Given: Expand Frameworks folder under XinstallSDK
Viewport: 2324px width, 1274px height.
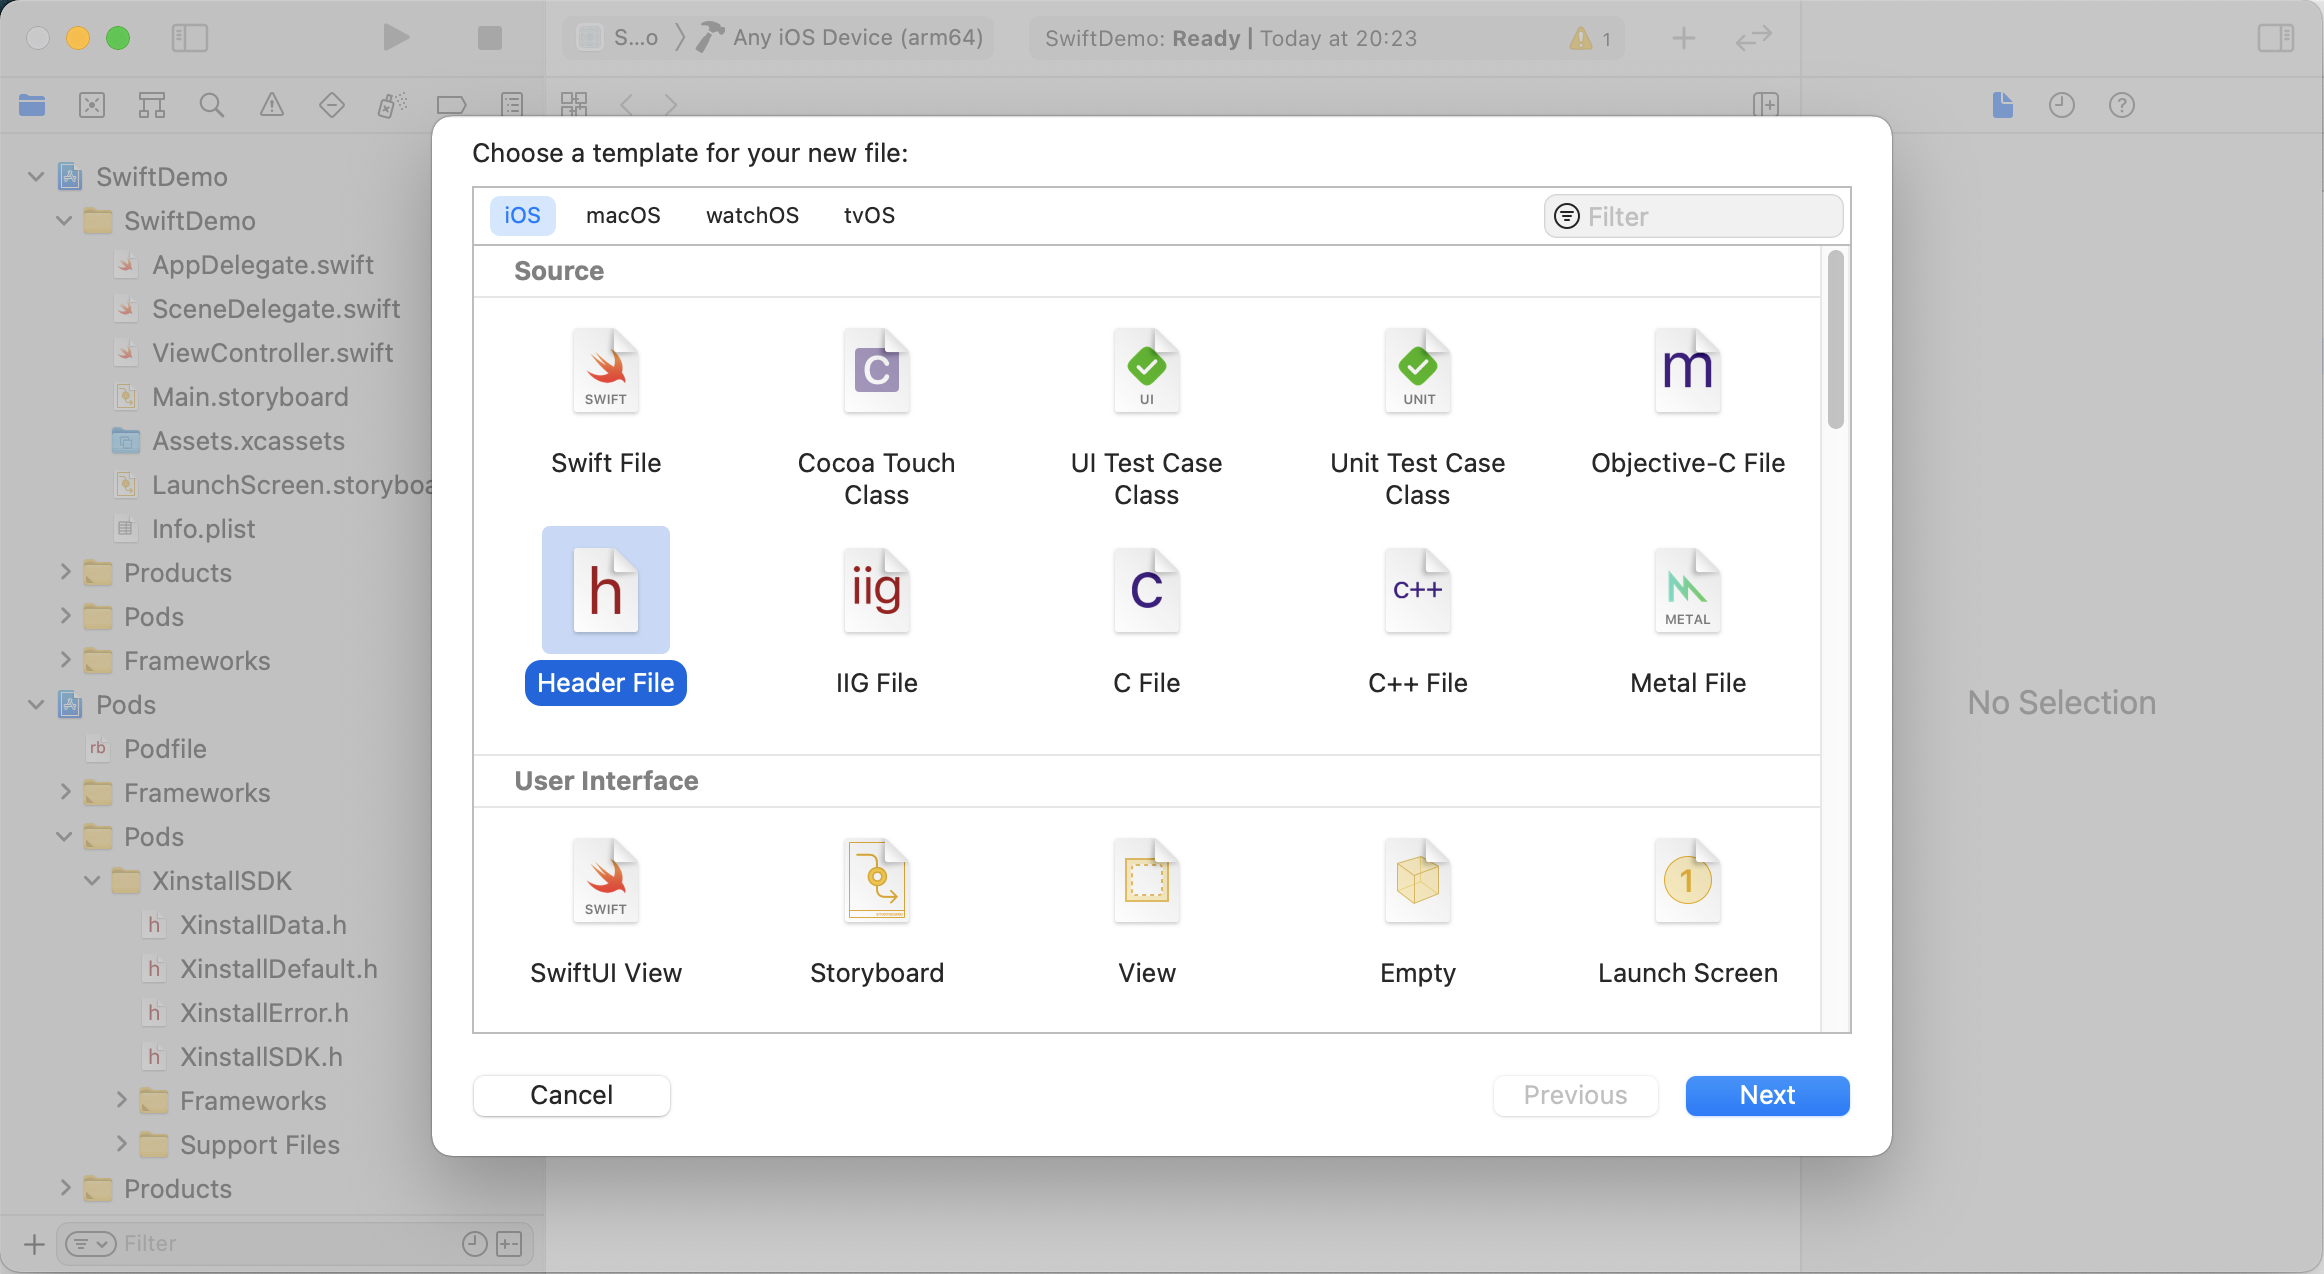Looking at the screenshot, I should (122, 1101).
